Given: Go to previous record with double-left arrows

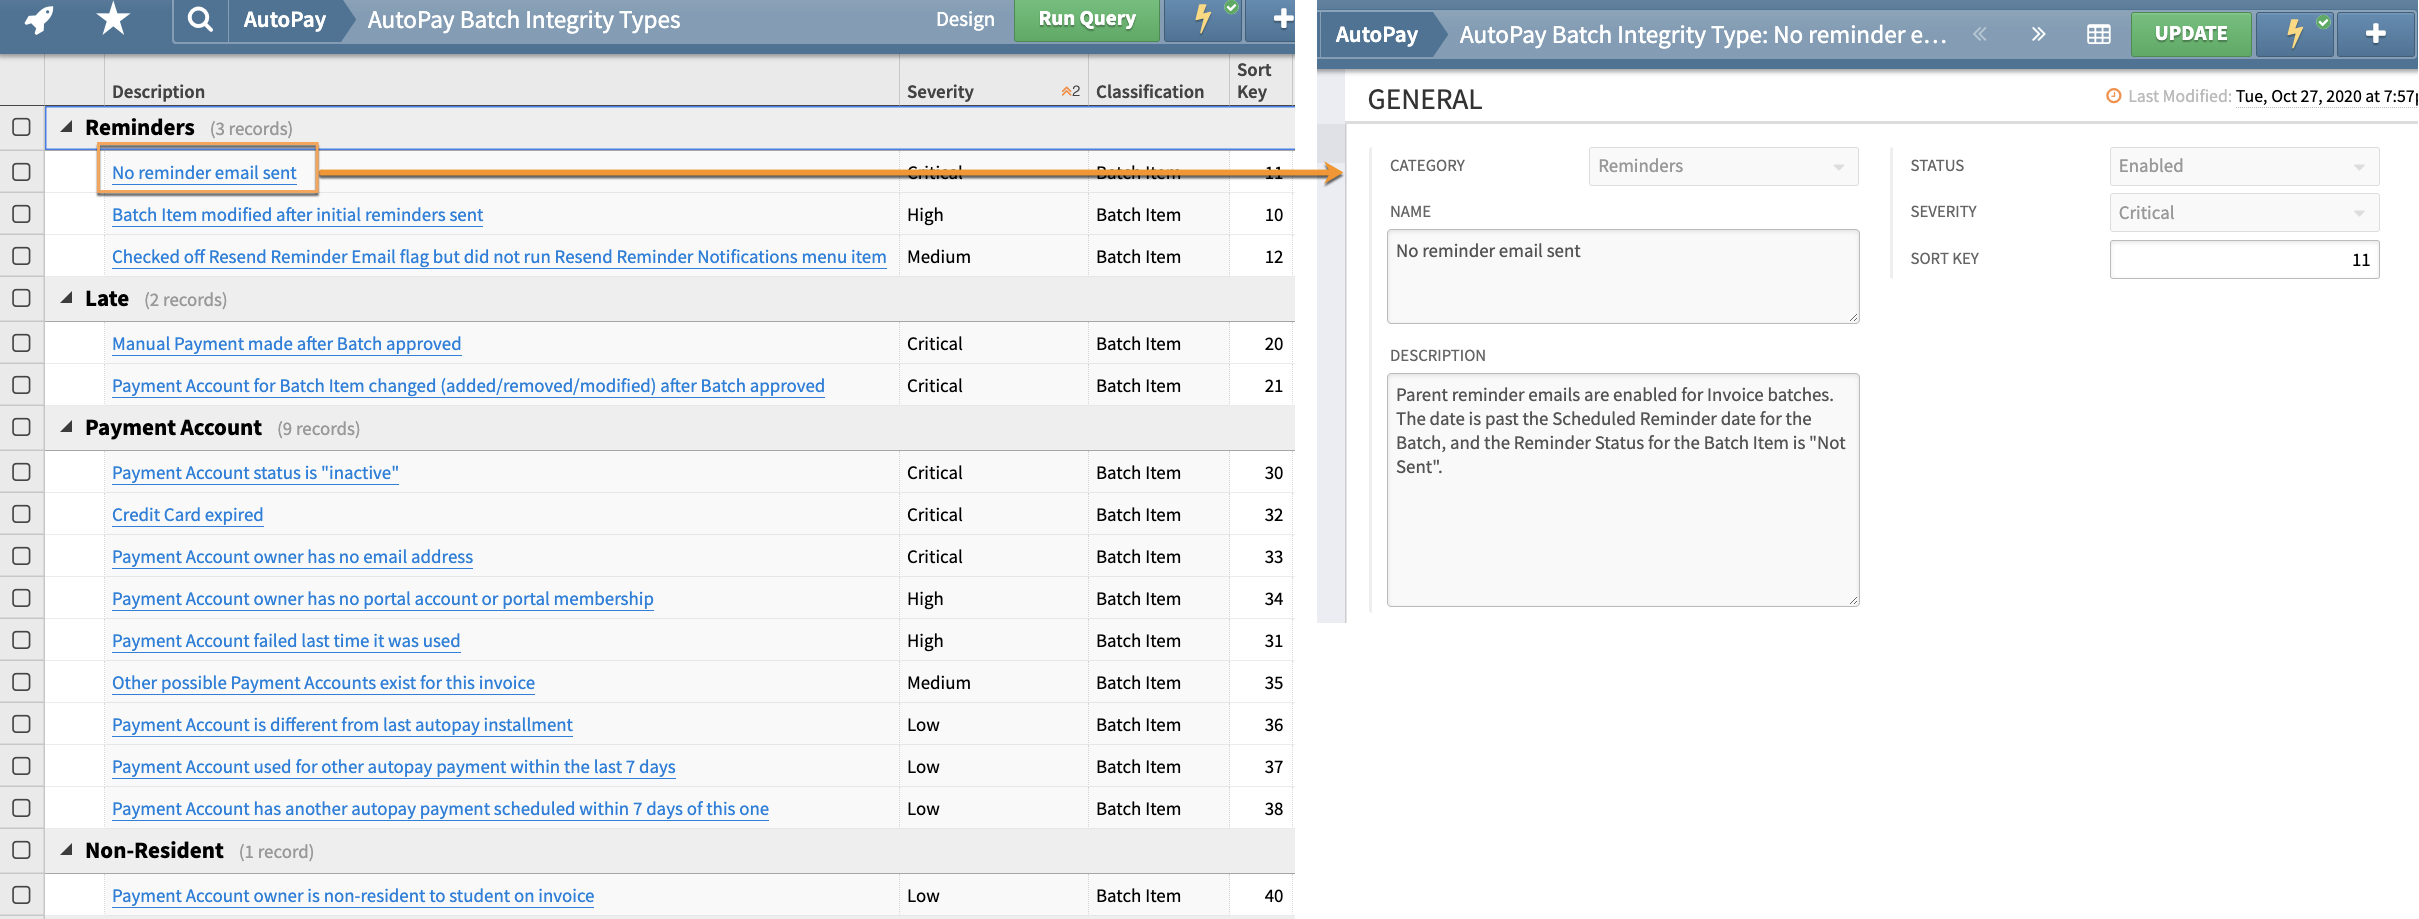Looking at the screenshot, I should point(1979,34).
